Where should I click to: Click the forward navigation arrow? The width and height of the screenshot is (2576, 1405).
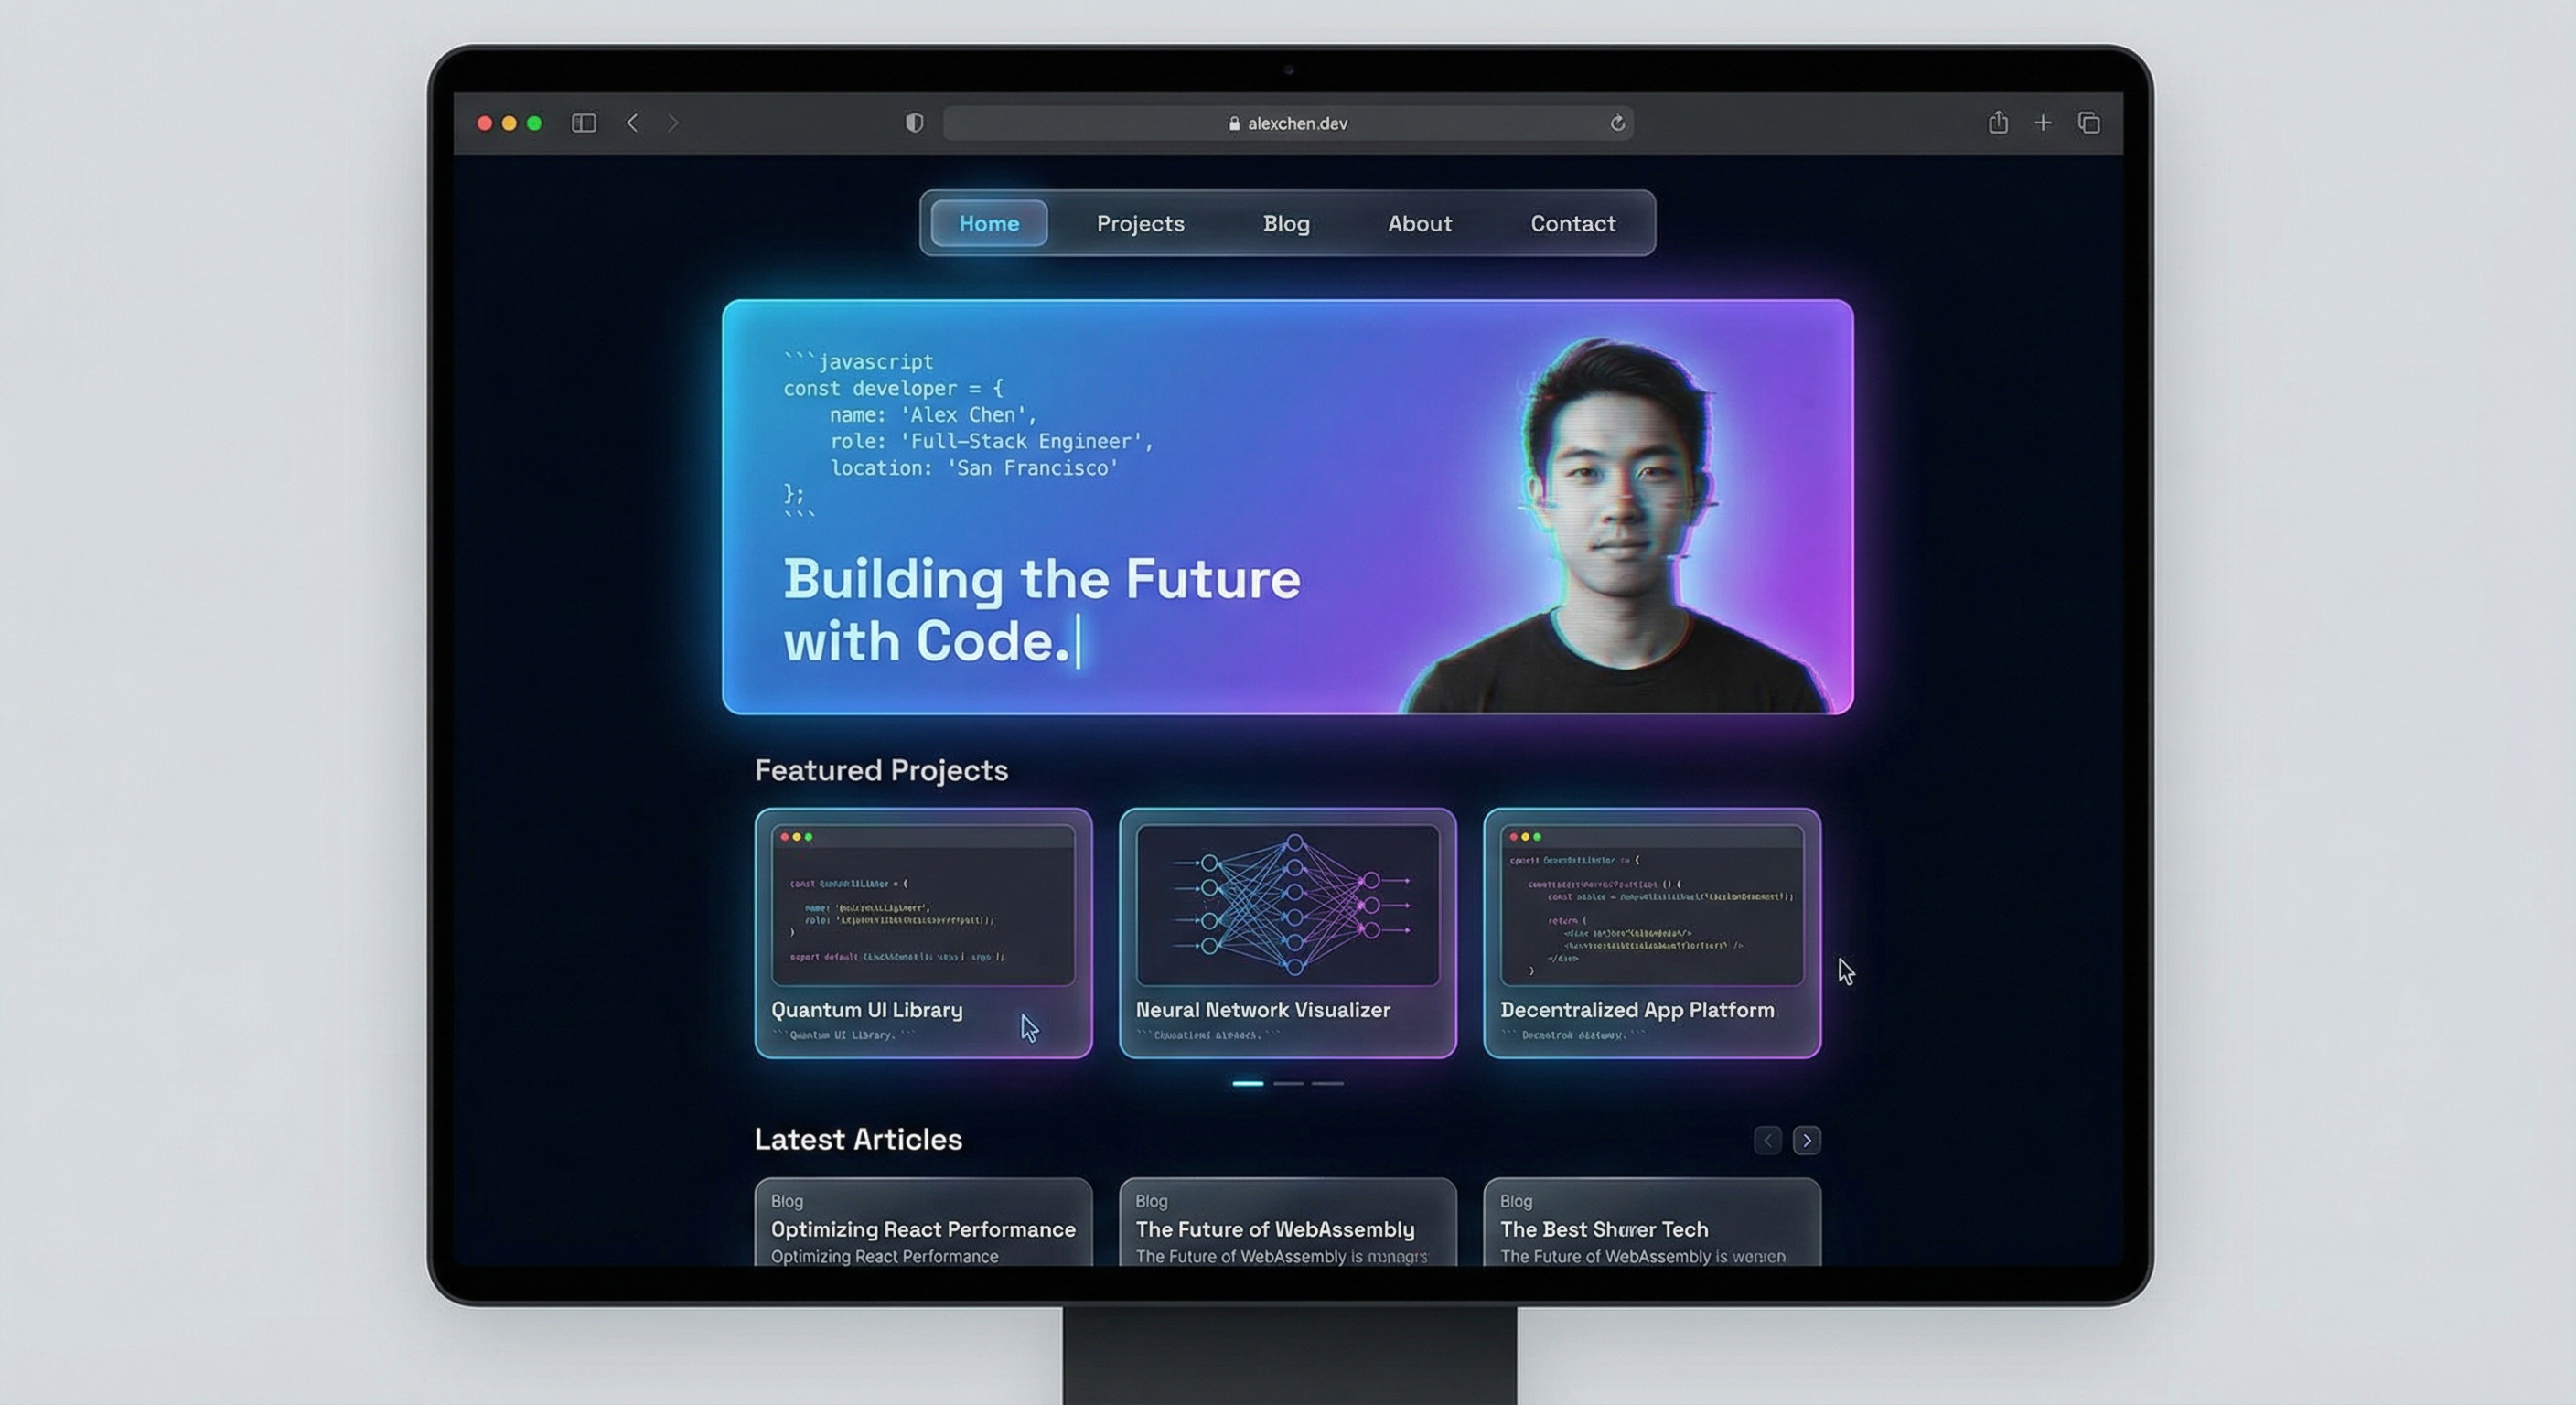pos(673,122)
